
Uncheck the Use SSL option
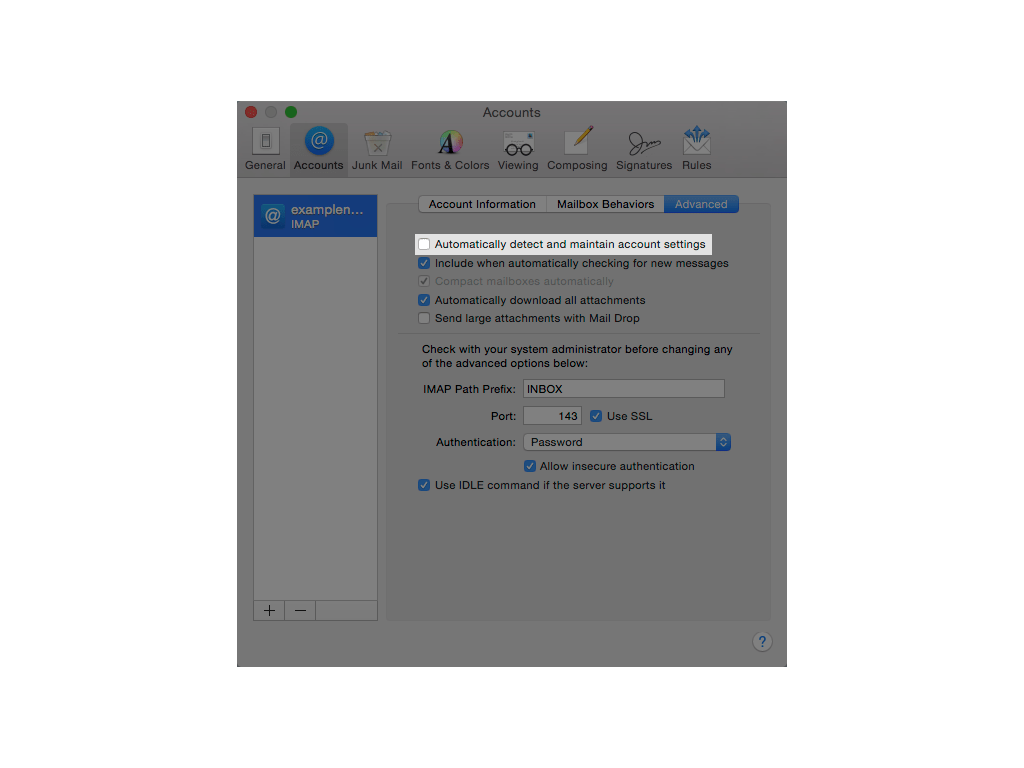coord(597,415)
